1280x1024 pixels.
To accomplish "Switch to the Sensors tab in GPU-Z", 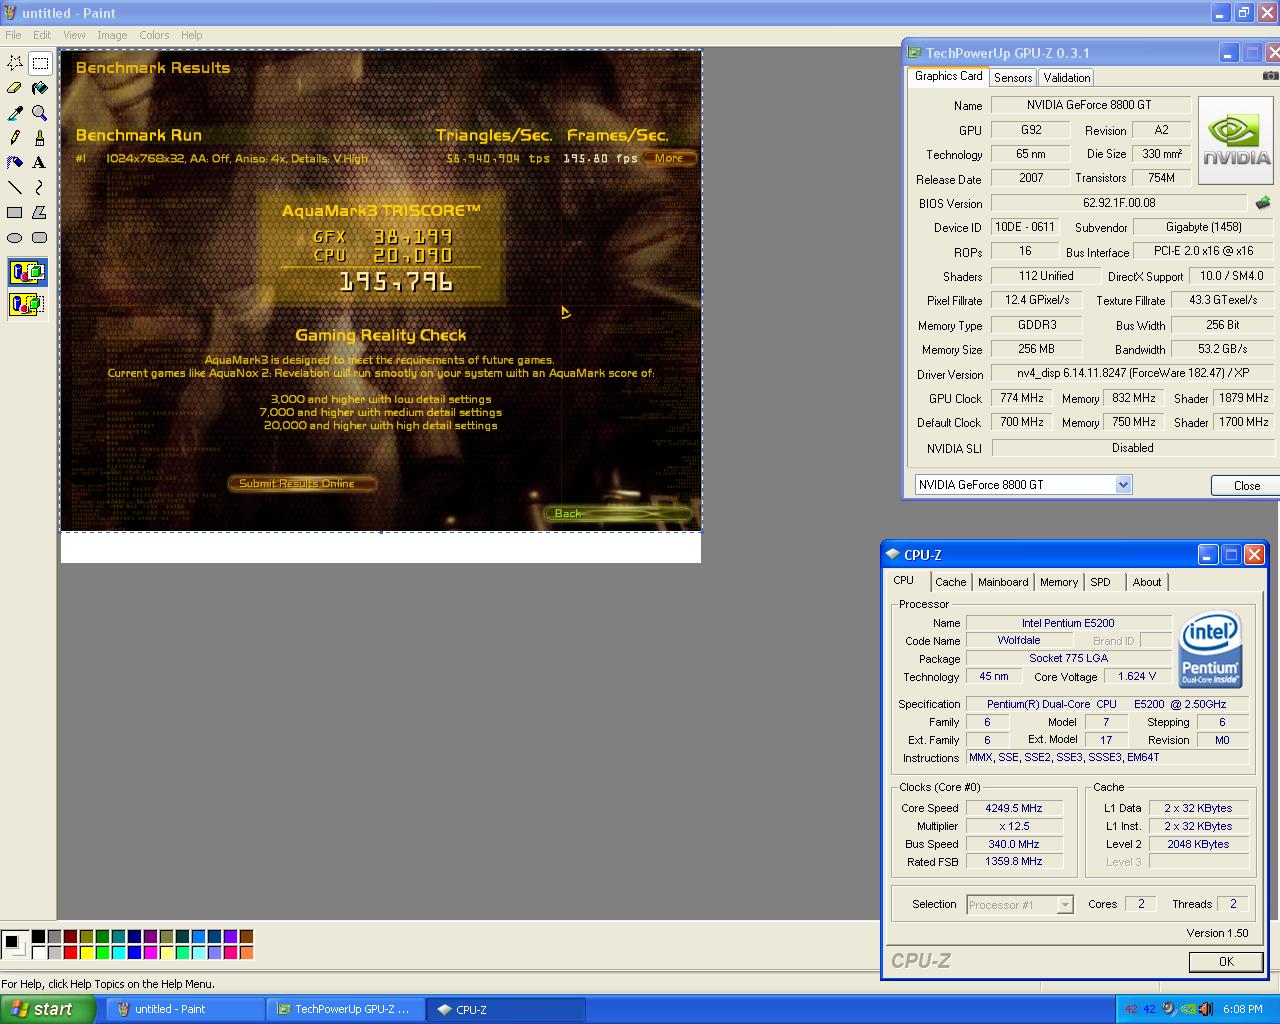I will point(1013,78).
